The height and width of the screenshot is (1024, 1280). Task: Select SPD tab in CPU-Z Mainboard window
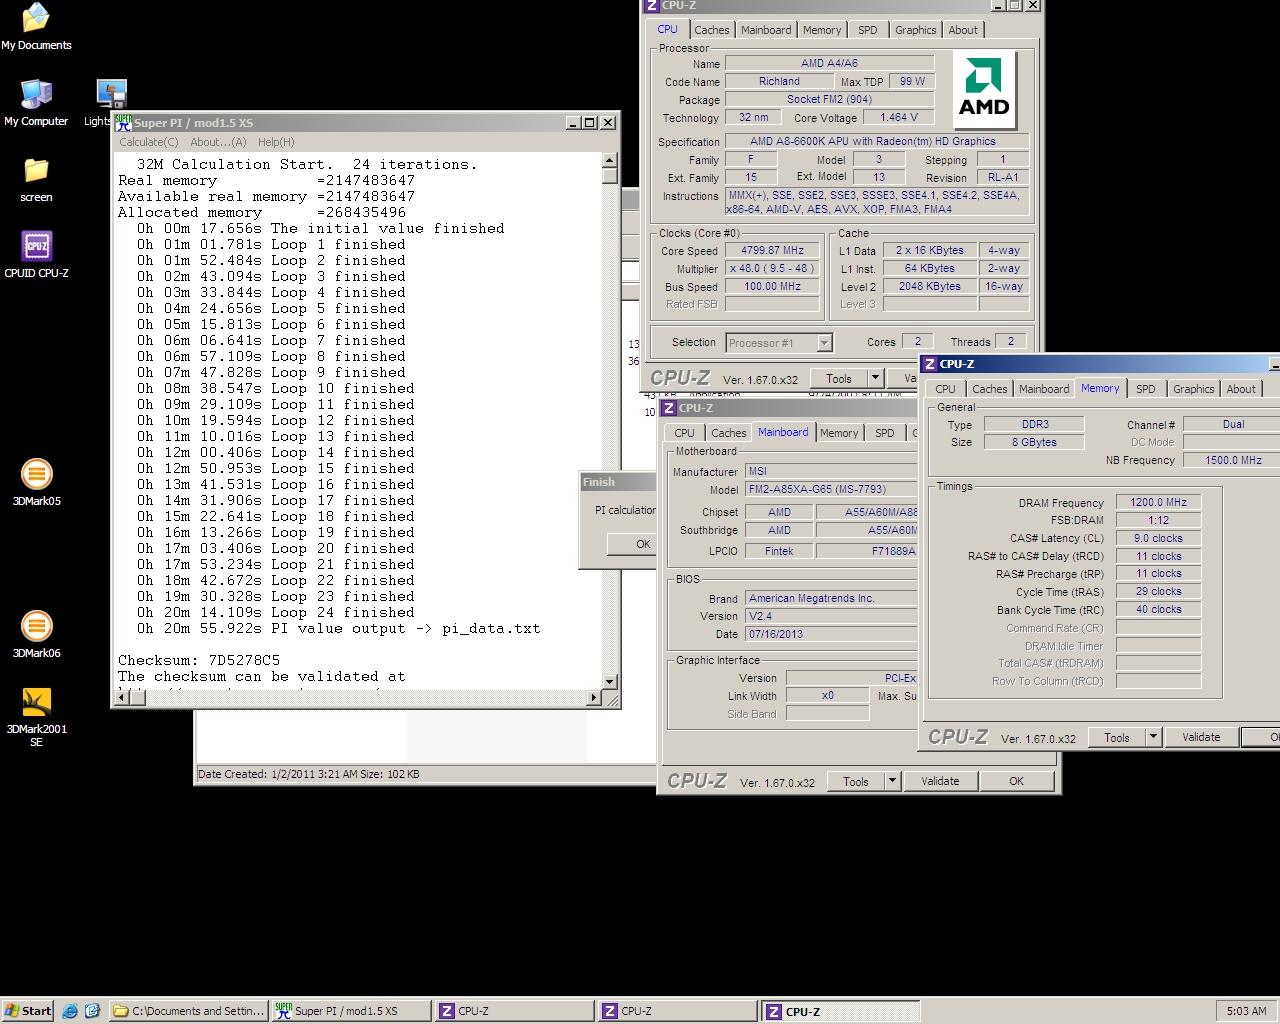point(885,433)
